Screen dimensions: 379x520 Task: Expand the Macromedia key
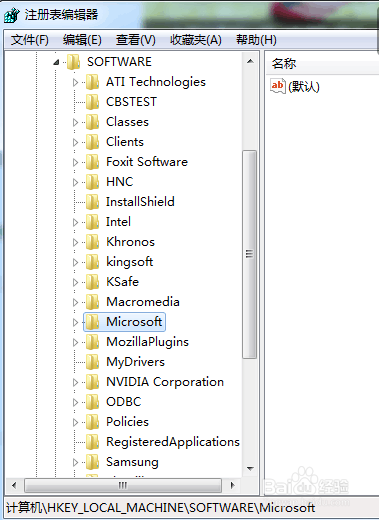[x=75, y=302]
